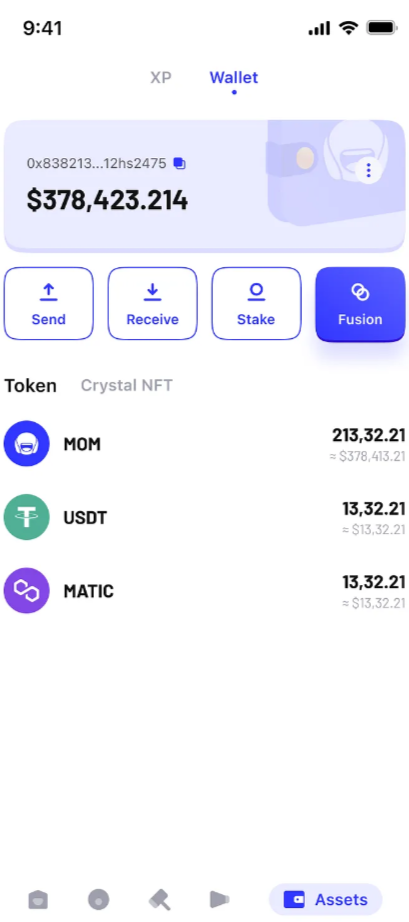
Task: Tap the MOM token helmet icon
Action: [26, 443]
